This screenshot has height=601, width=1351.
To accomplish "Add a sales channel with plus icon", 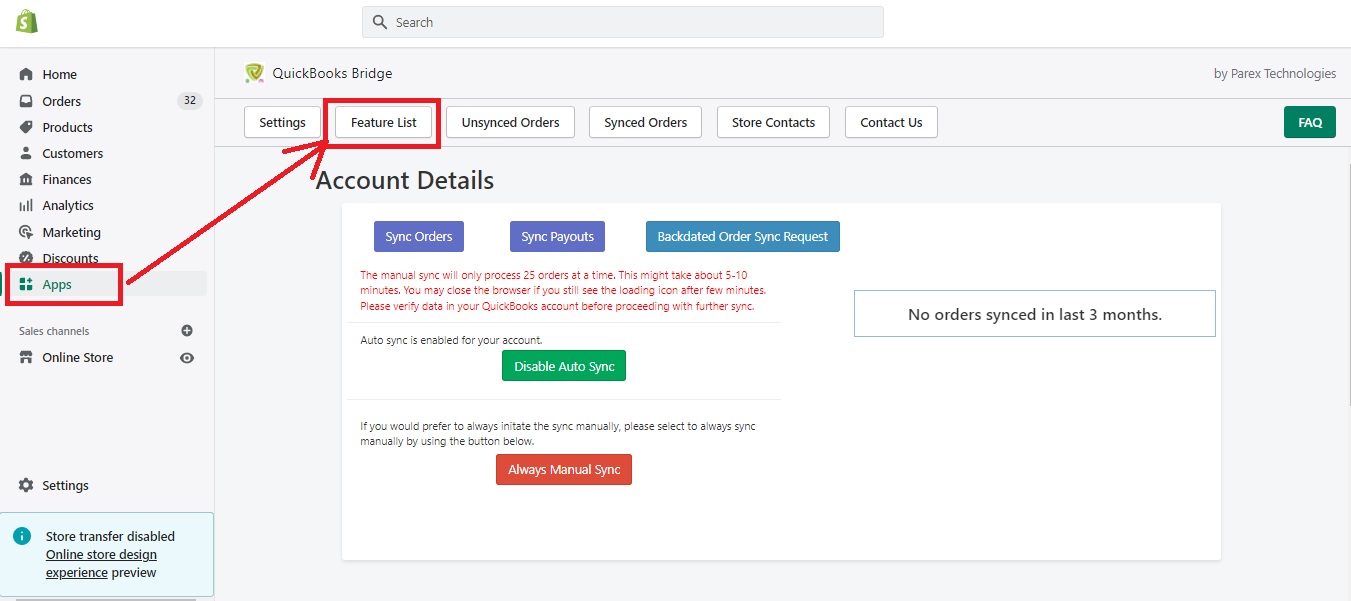I will pos(187,331).
